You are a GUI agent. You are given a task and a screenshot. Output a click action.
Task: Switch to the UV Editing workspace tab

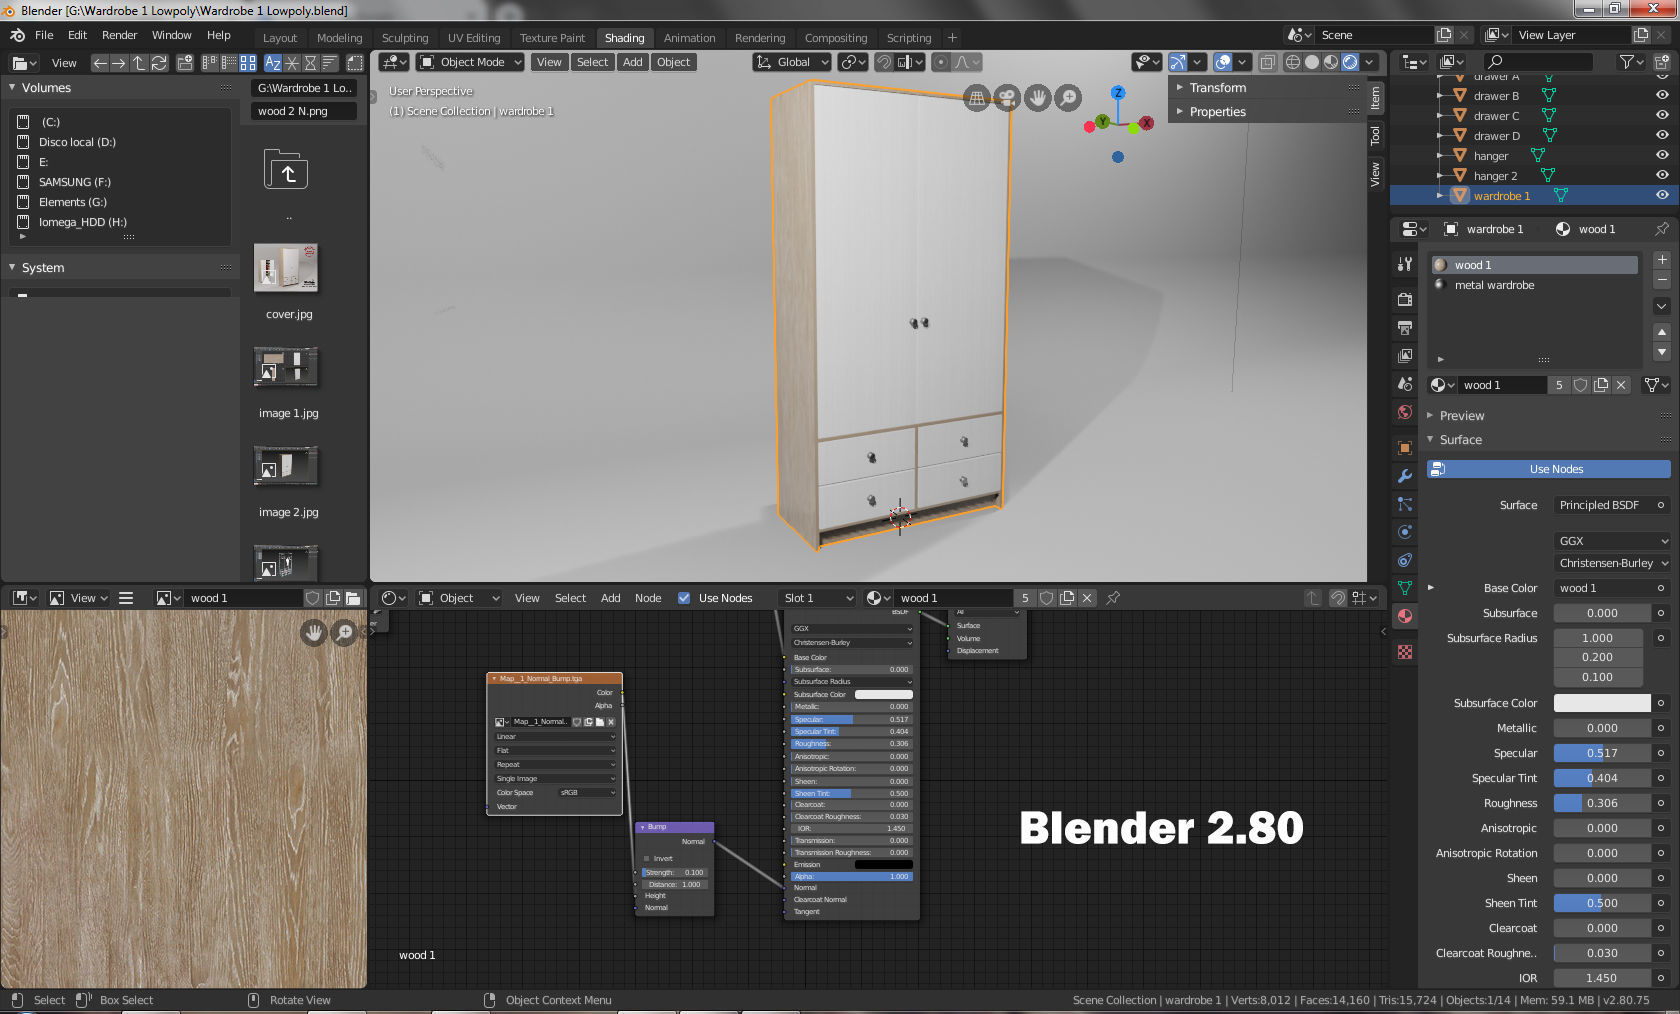click(x=473, y=38)
